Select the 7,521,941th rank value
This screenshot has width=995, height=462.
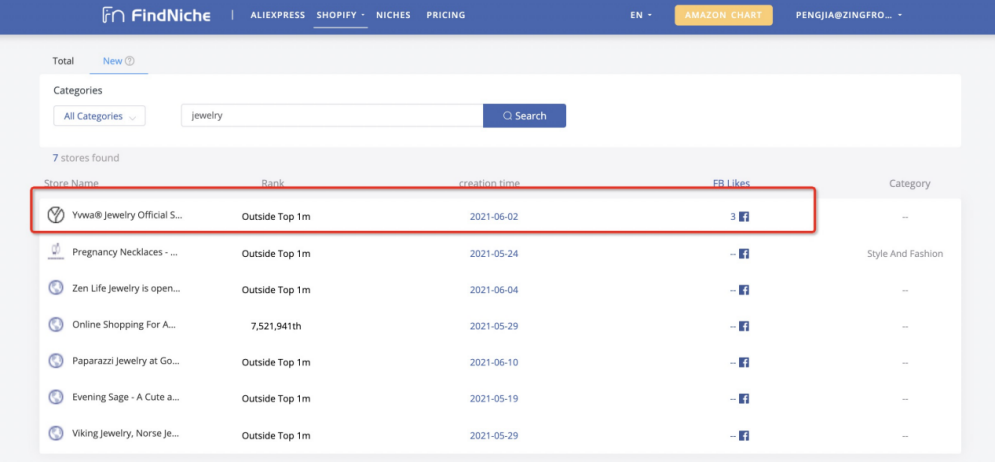click(x=276, y=326)
